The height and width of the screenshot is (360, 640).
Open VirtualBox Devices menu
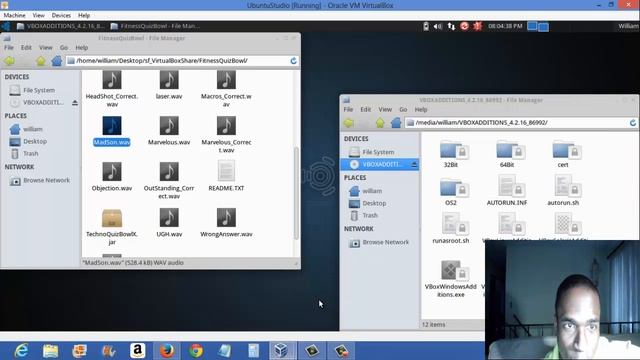point(61,16)
